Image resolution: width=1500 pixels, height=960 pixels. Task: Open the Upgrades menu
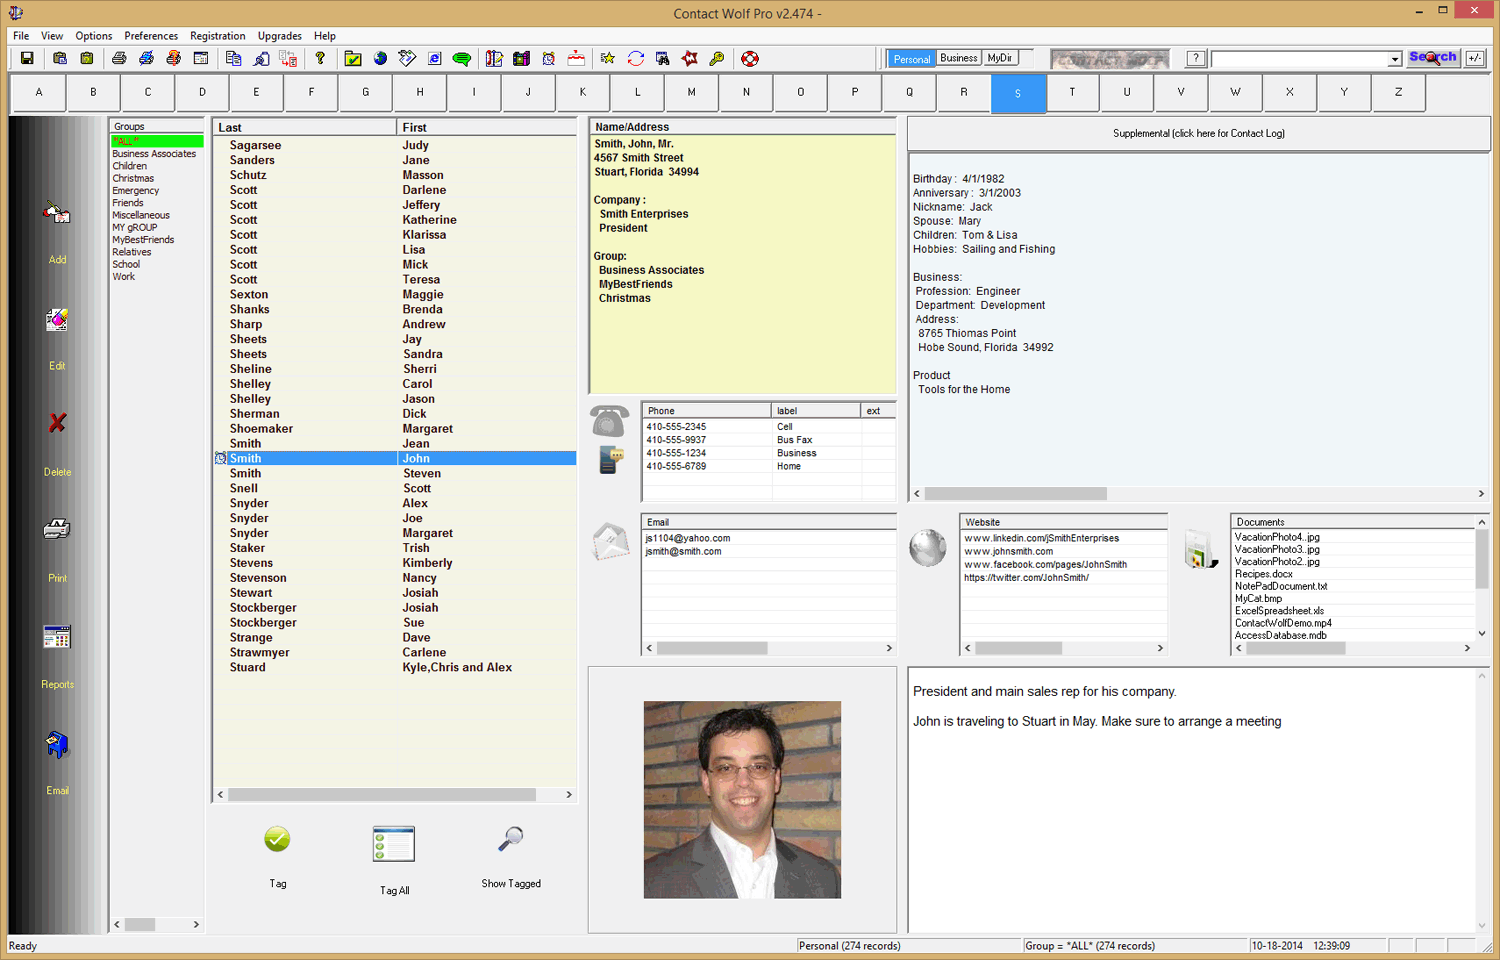(x=280, y=36)
